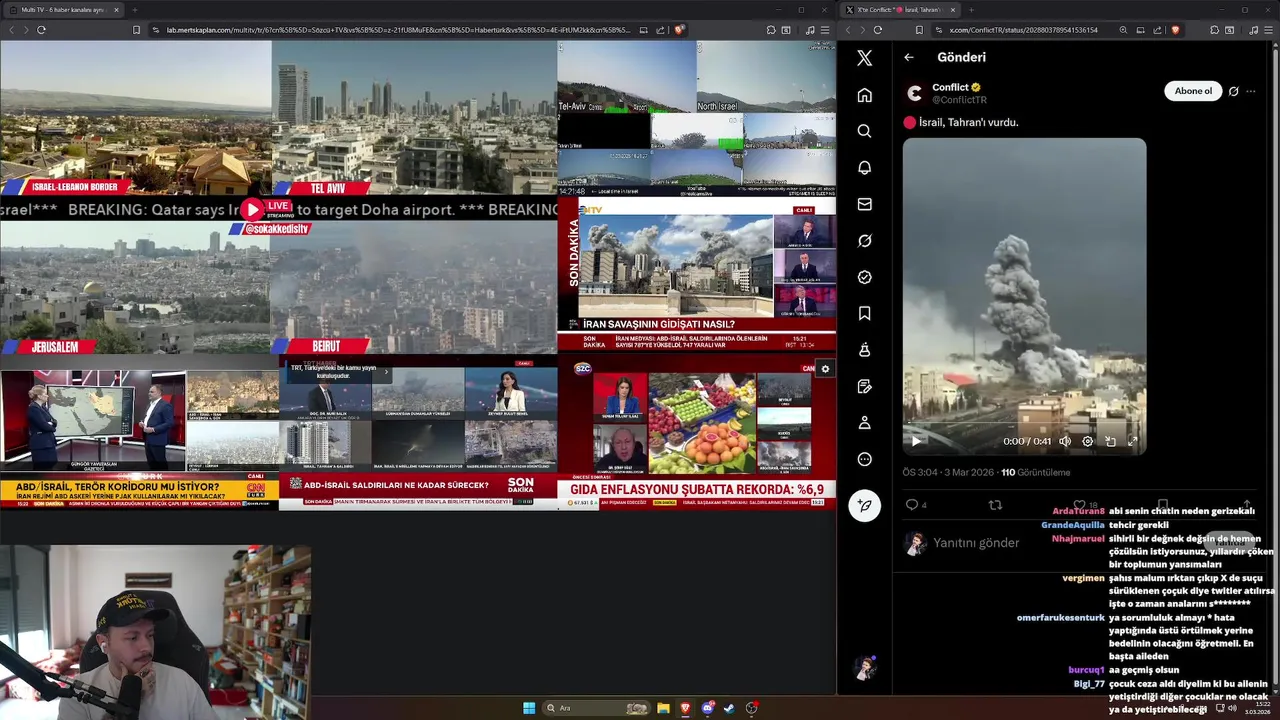Select the Jerusalem camera feed
Screen dimensions: 1280x720
click(x=135, y=288)
